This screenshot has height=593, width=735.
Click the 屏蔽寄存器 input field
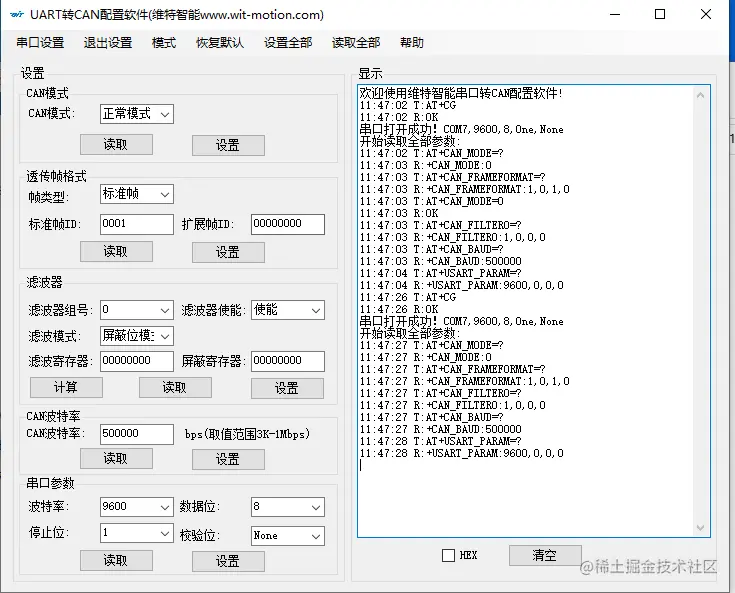pyautogui.click(x=288, y=361)
